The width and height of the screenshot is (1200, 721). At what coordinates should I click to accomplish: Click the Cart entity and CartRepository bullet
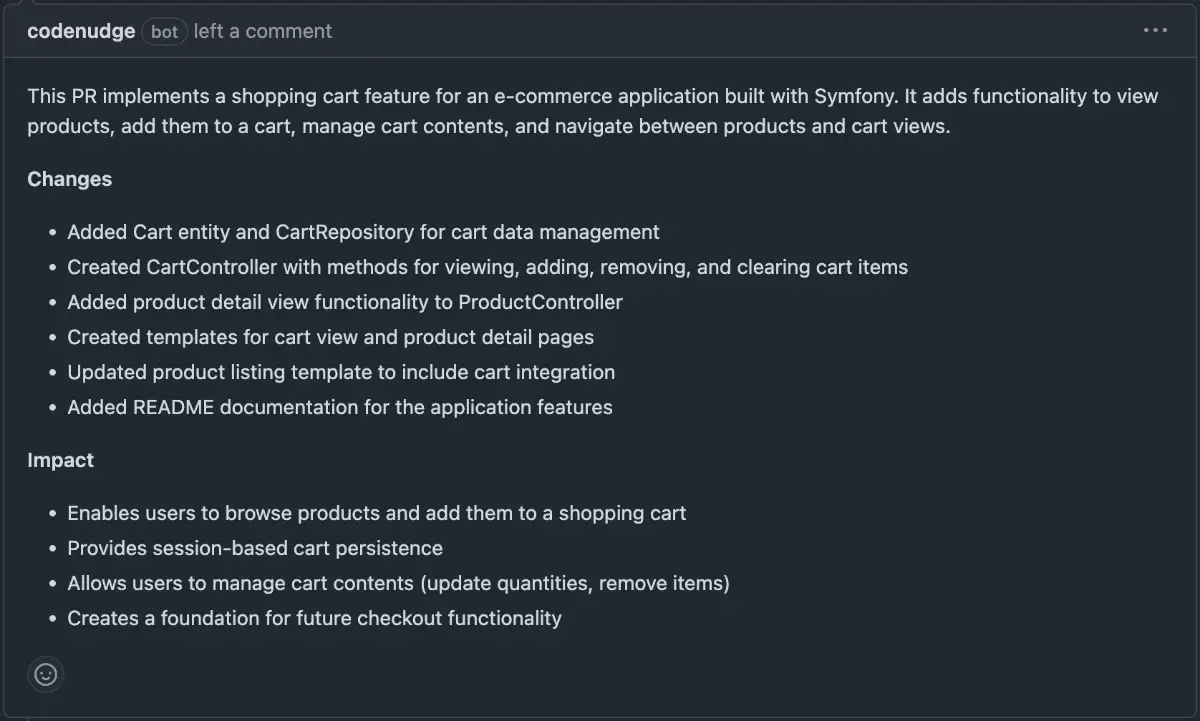[363, 232]
